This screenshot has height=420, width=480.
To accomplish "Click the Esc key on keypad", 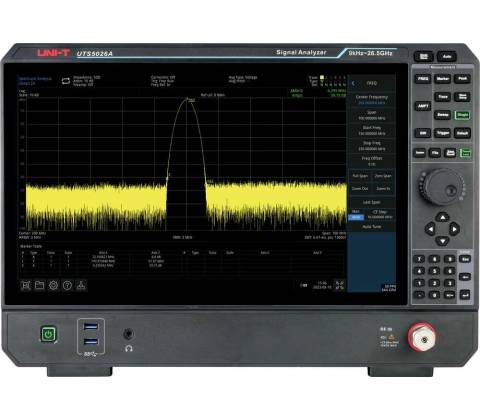I will [465, 259].
